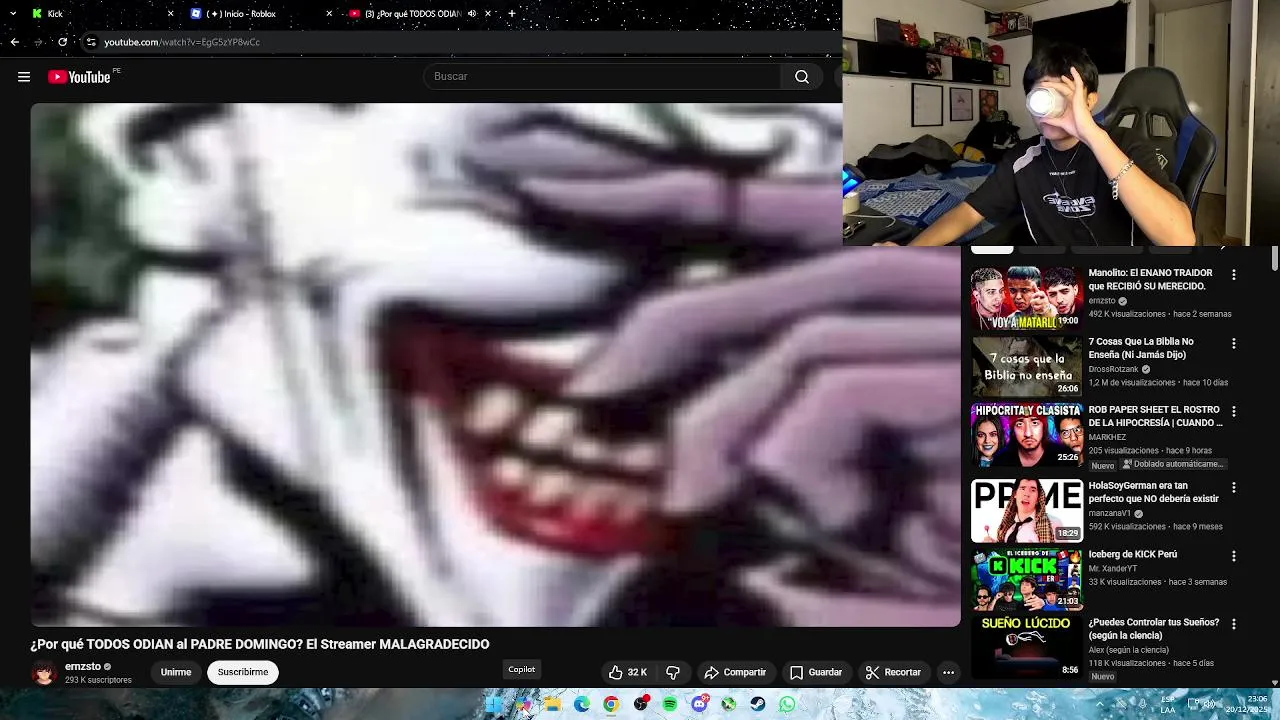Image resolution: width=1280 pixels, height=720 pixels.
Task: Click the search magnifier button
Action: (802, 77)
